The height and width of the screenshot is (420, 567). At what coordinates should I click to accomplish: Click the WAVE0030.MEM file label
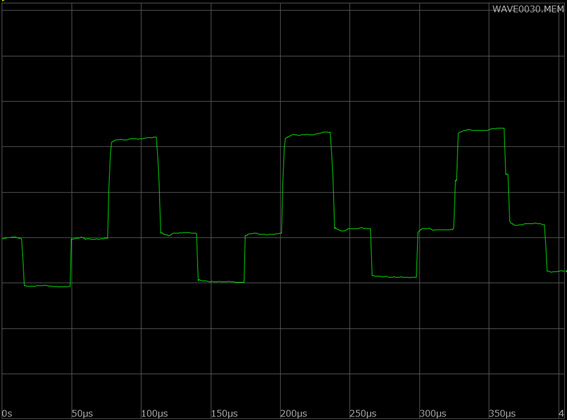pos(528,9)
